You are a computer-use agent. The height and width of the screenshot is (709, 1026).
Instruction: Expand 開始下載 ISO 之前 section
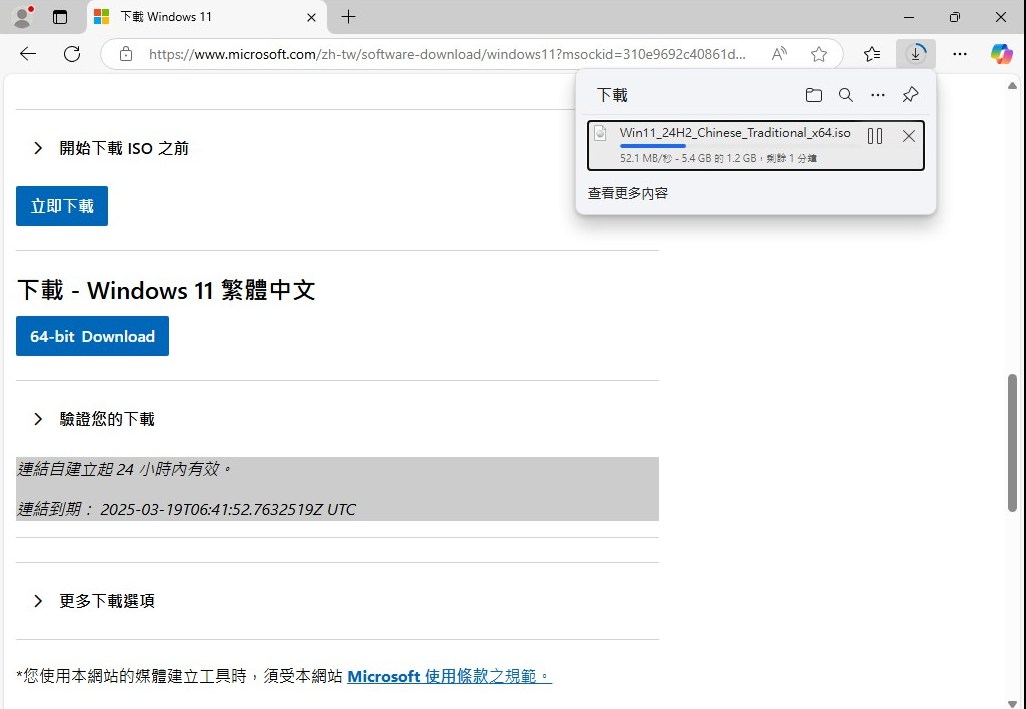(x=111, y=148)
